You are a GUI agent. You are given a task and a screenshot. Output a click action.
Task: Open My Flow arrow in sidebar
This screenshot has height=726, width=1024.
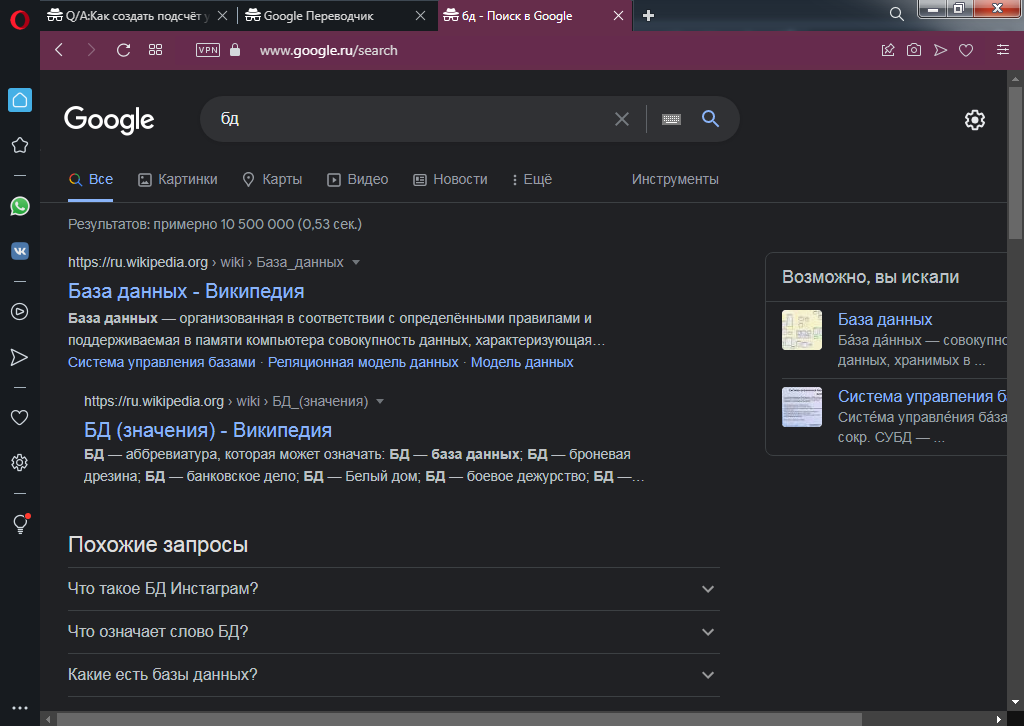[20, 357]
